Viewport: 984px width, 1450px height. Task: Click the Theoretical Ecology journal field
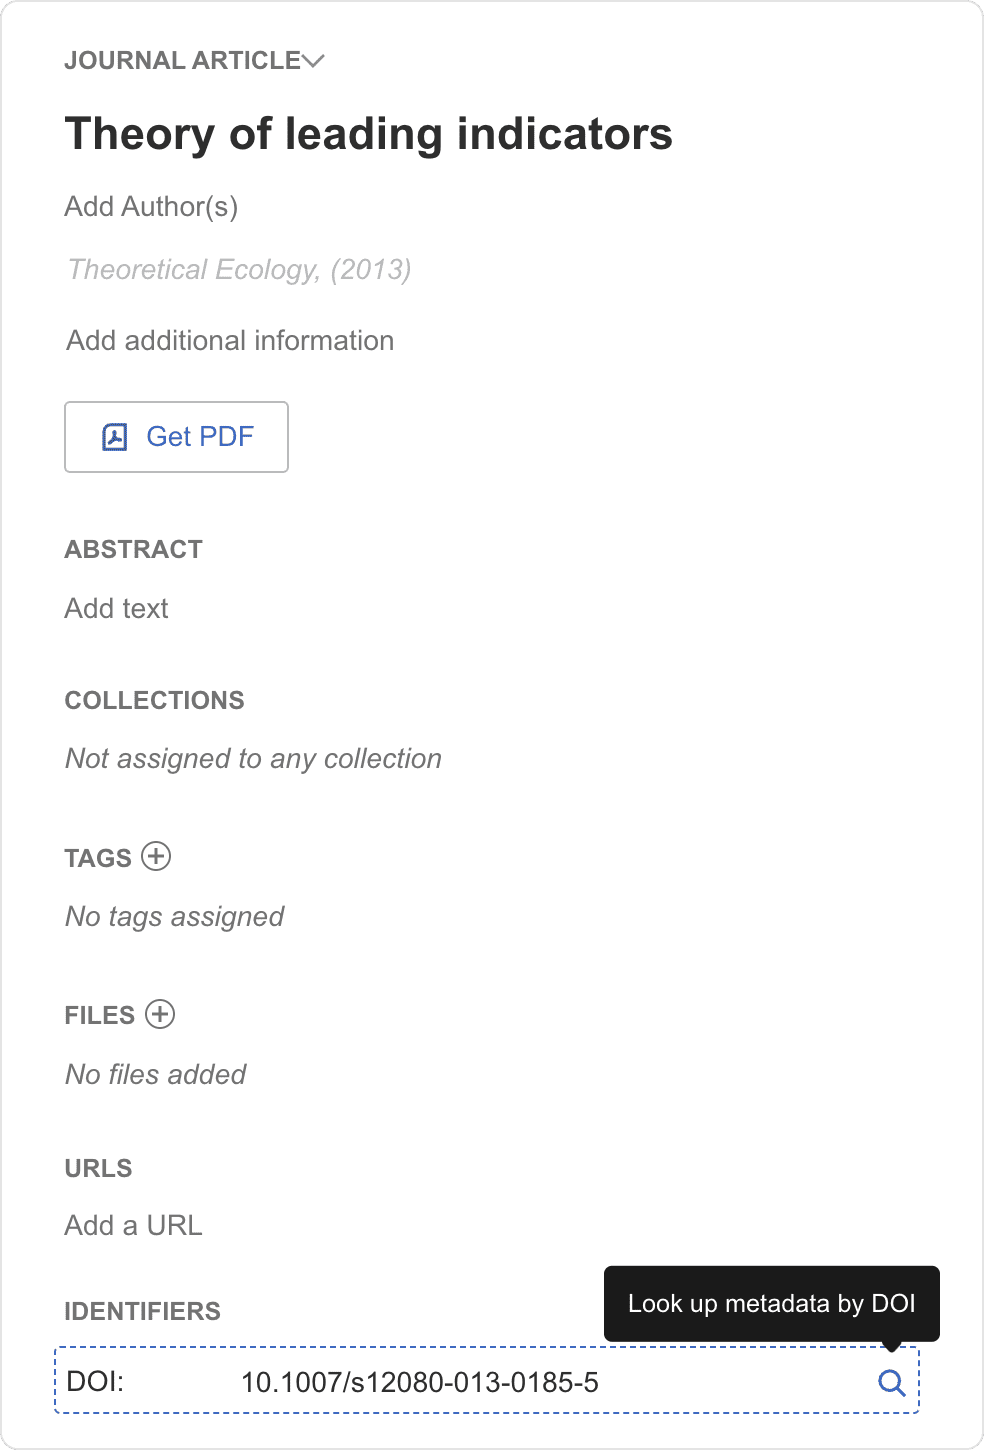[238, 269]
